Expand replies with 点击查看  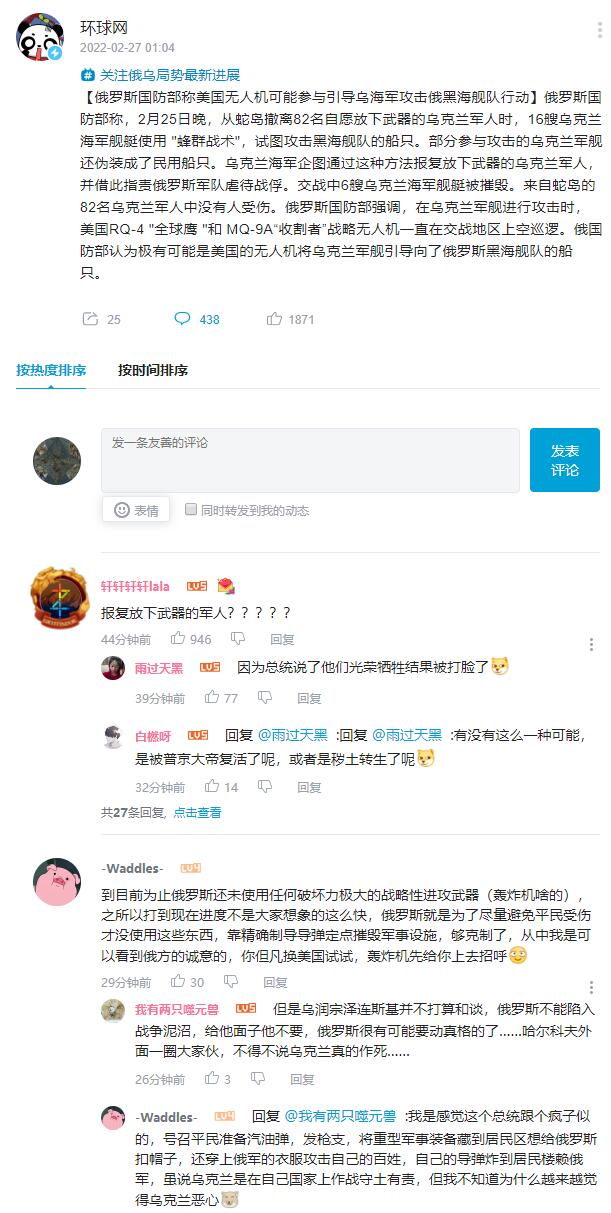[x=197, y=813]
